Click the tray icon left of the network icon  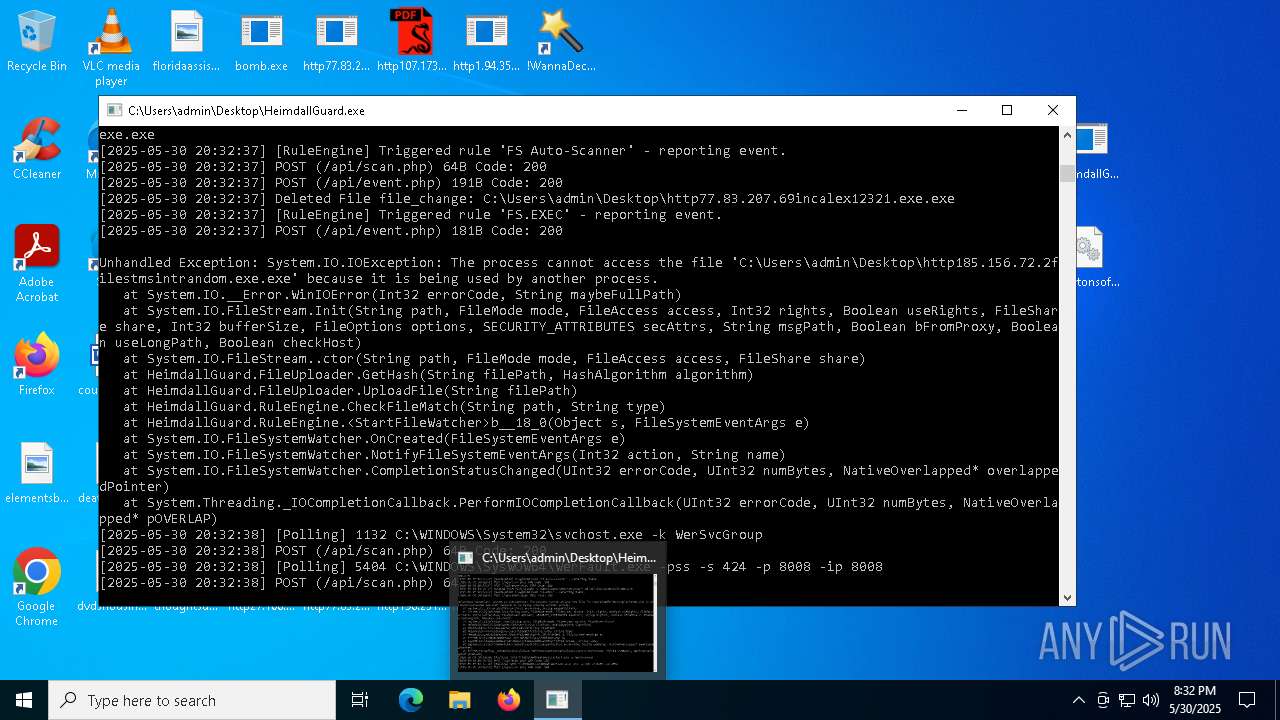pos(1103,700)
